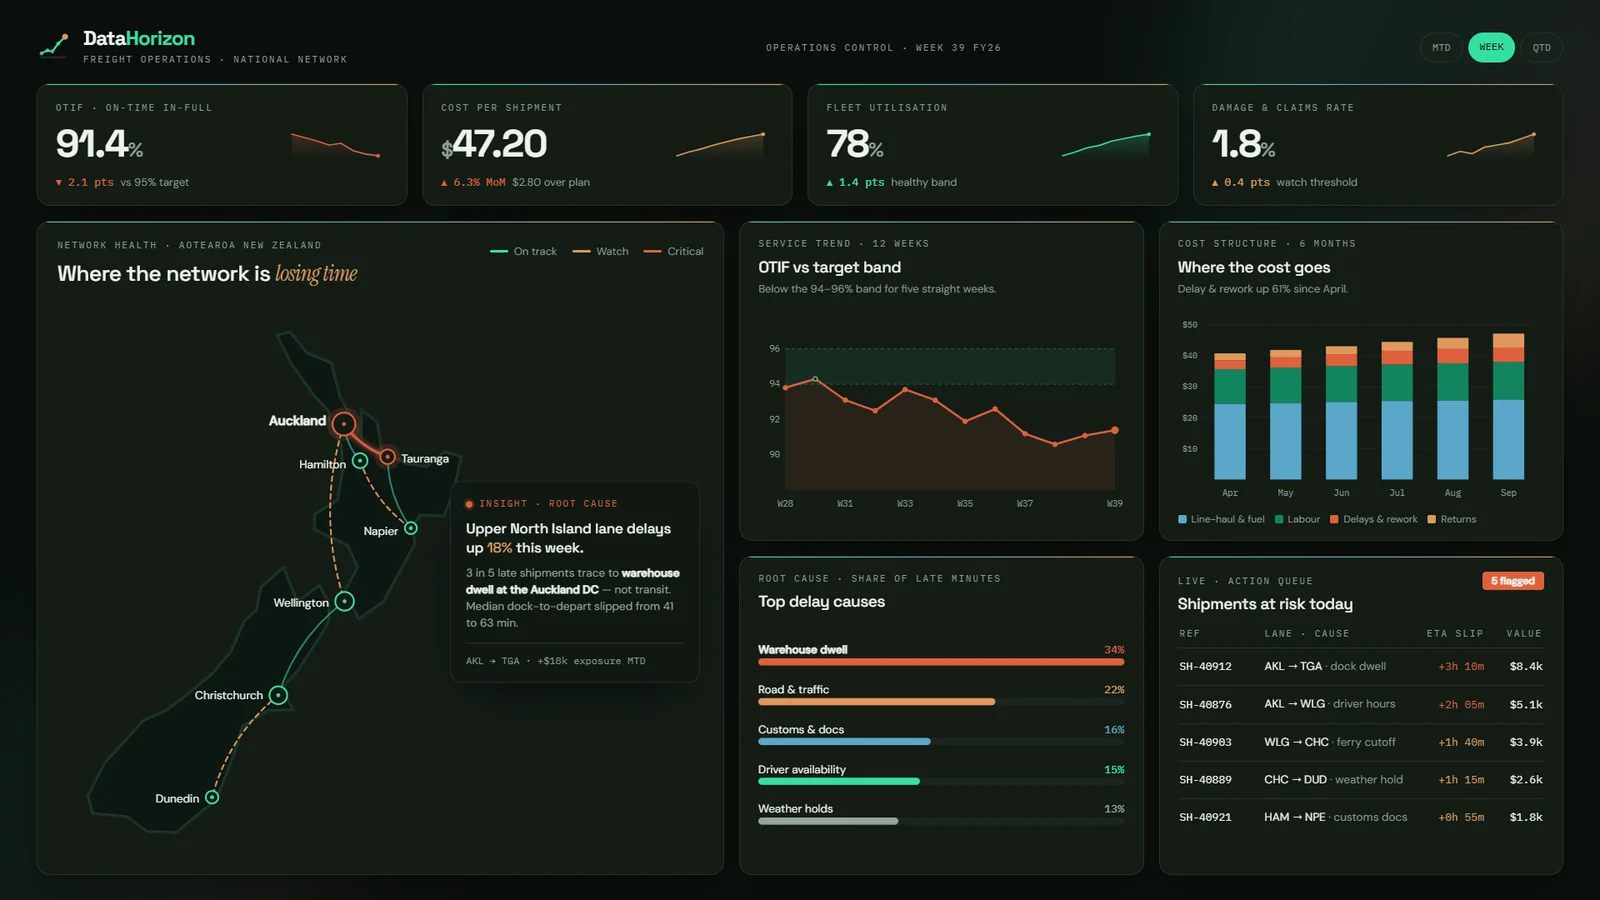Click the 5 flagged badge
Viewport: 1600px width, 900px height.
pos(1513,581)
